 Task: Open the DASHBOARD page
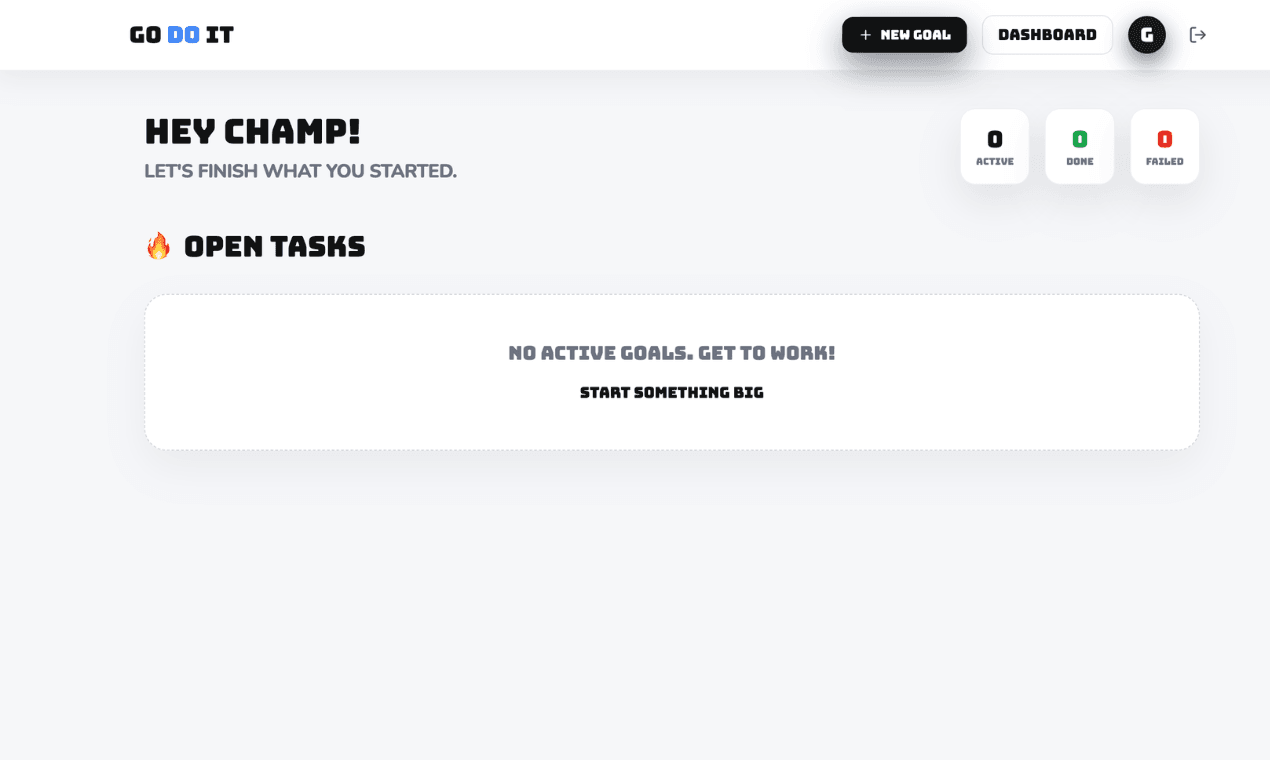pos(1047,34)
